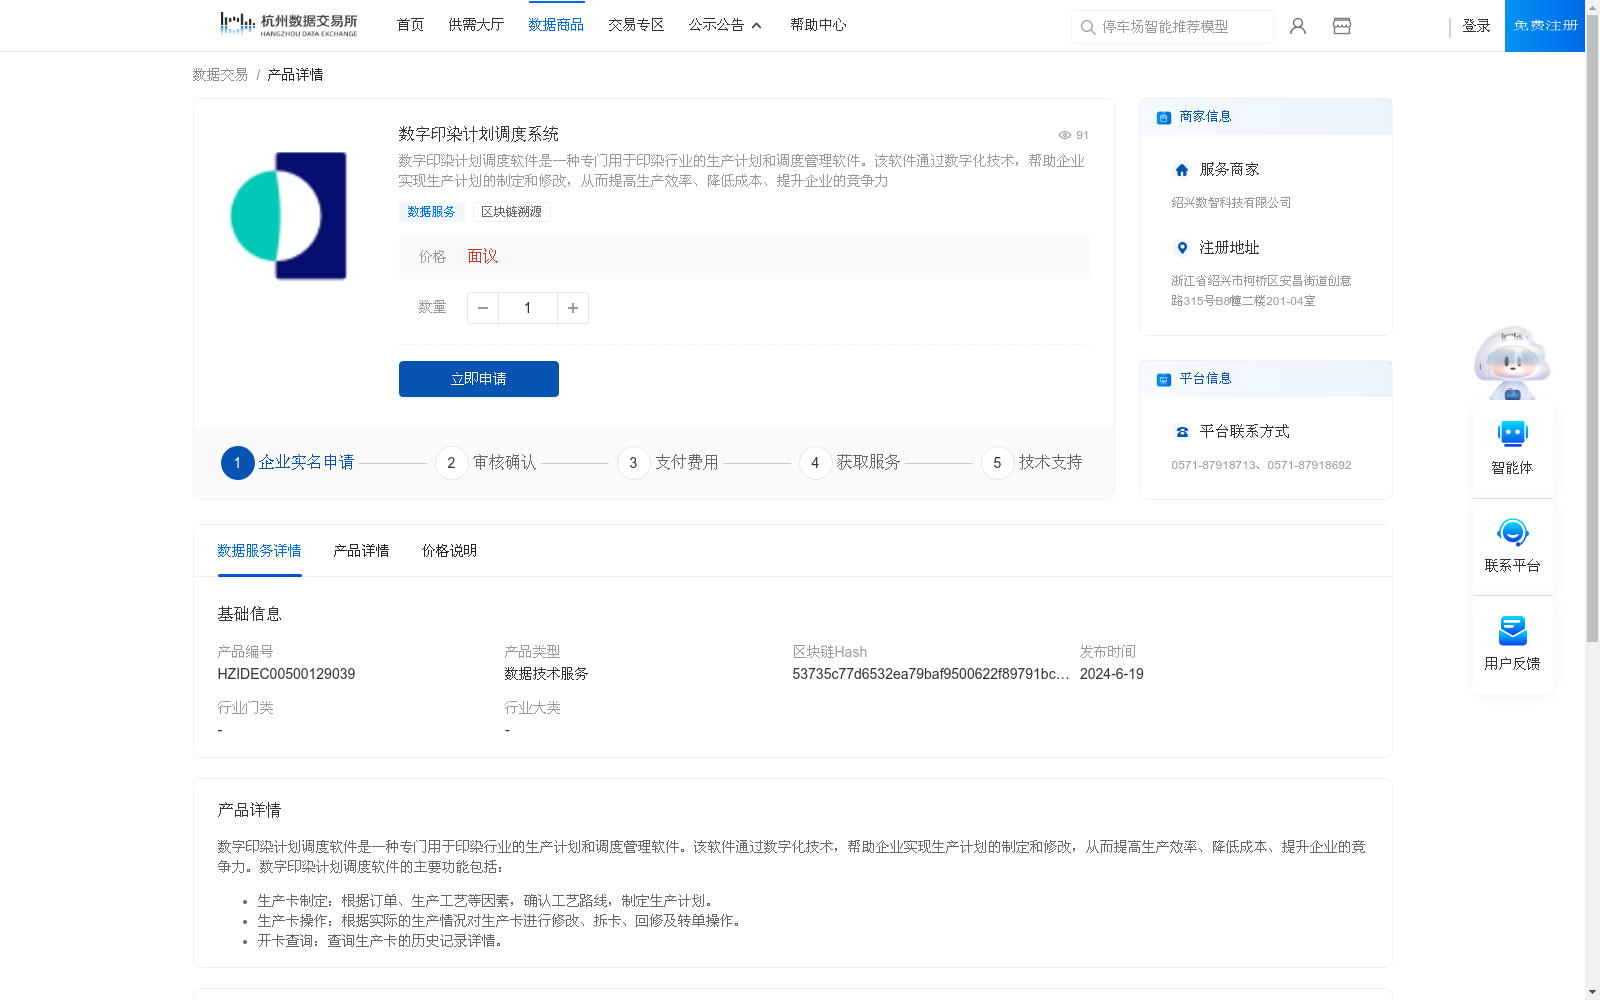Expand the 公示公告 dropdown menu
Viewport: 1600px width, 1000px height.
pos(725,25)
